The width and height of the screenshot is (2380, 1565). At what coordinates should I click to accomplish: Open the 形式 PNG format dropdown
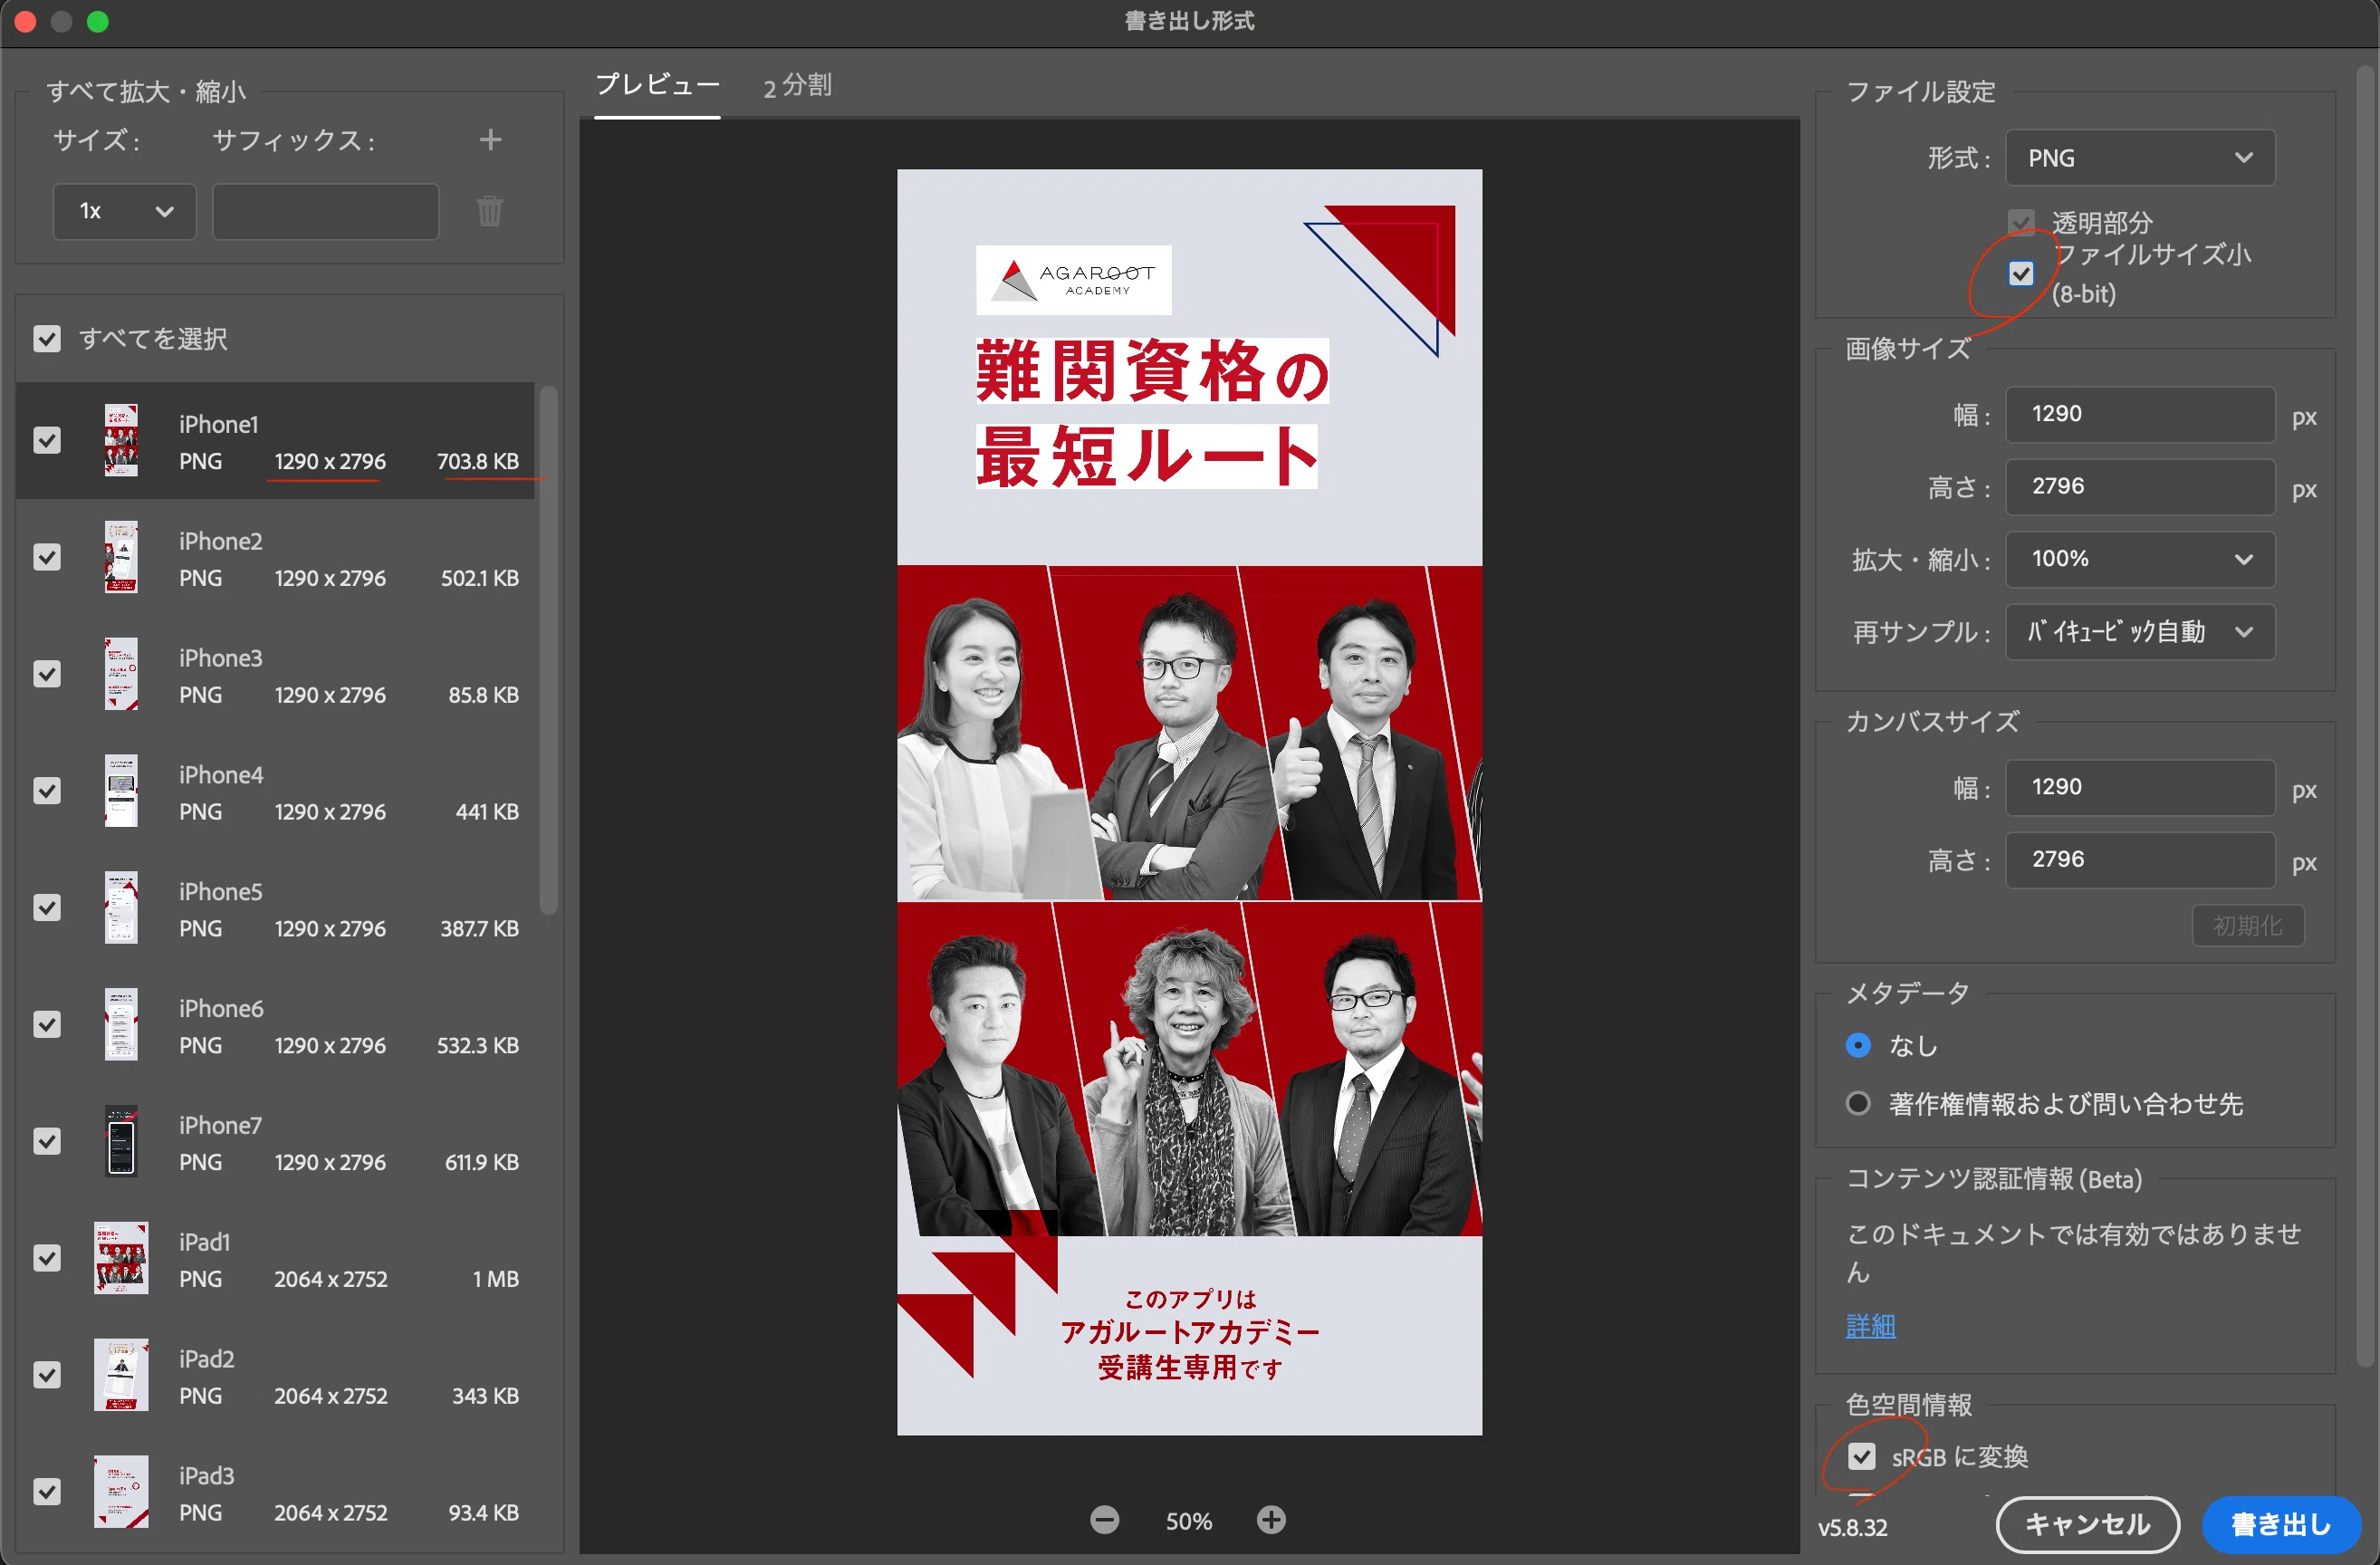pos(2140,157)
